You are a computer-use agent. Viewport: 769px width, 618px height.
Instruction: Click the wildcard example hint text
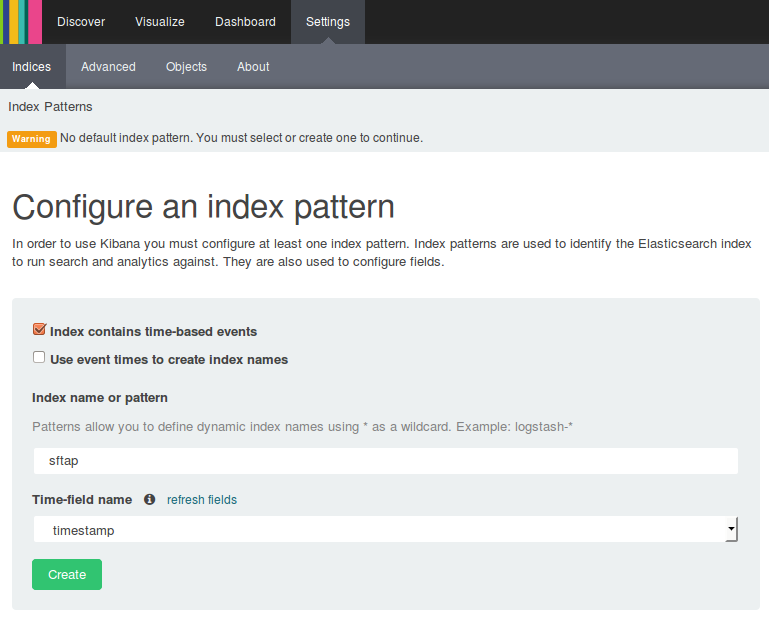pos(302,427)
